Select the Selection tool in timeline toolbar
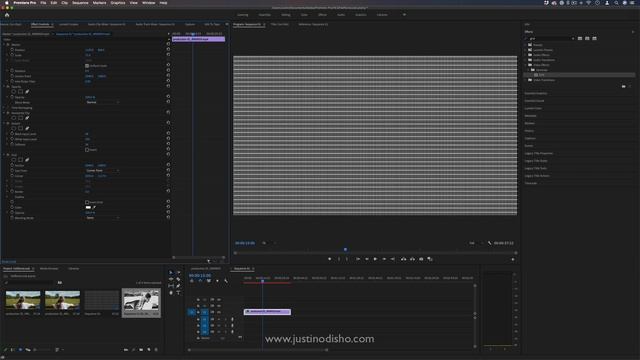Image resolution: width=640 pixels, height=360 pixels. tap(171, 272)
